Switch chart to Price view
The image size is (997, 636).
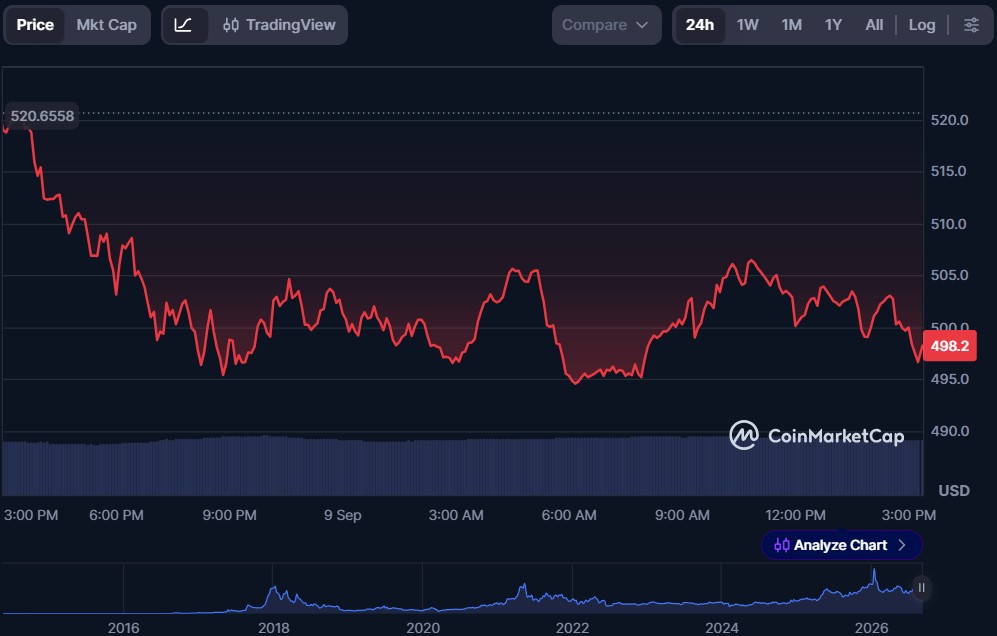[x=35, y=25]
